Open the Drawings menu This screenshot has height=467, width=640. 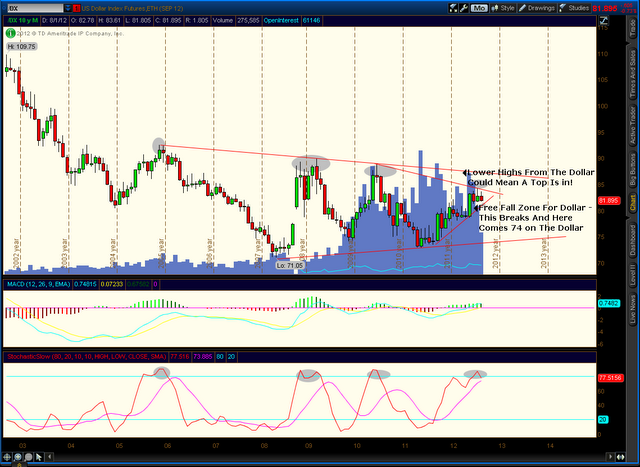pyautogui.click(x=537, y=8)
